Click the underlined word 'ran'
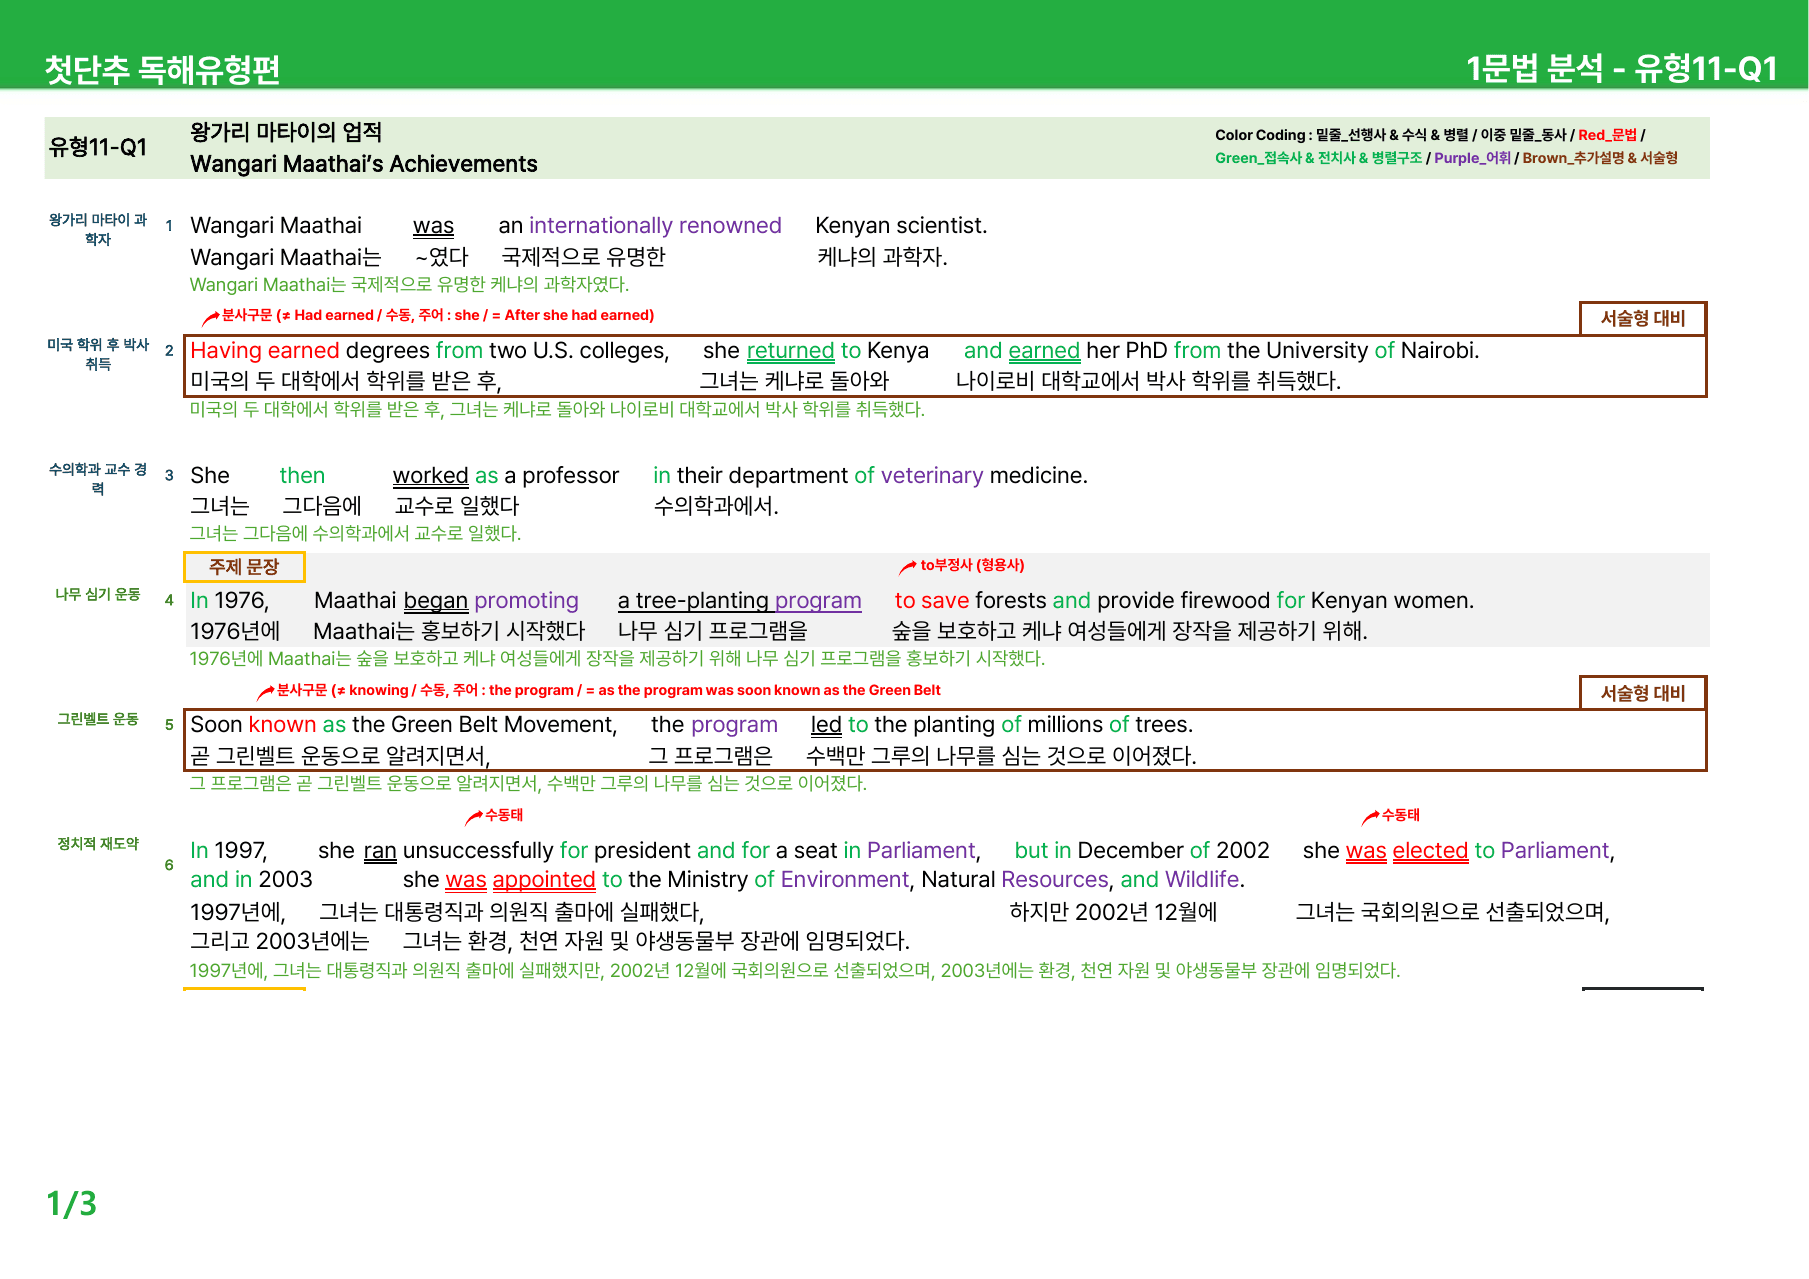This screenshot has height=1279, width=1809. point(380,851)
